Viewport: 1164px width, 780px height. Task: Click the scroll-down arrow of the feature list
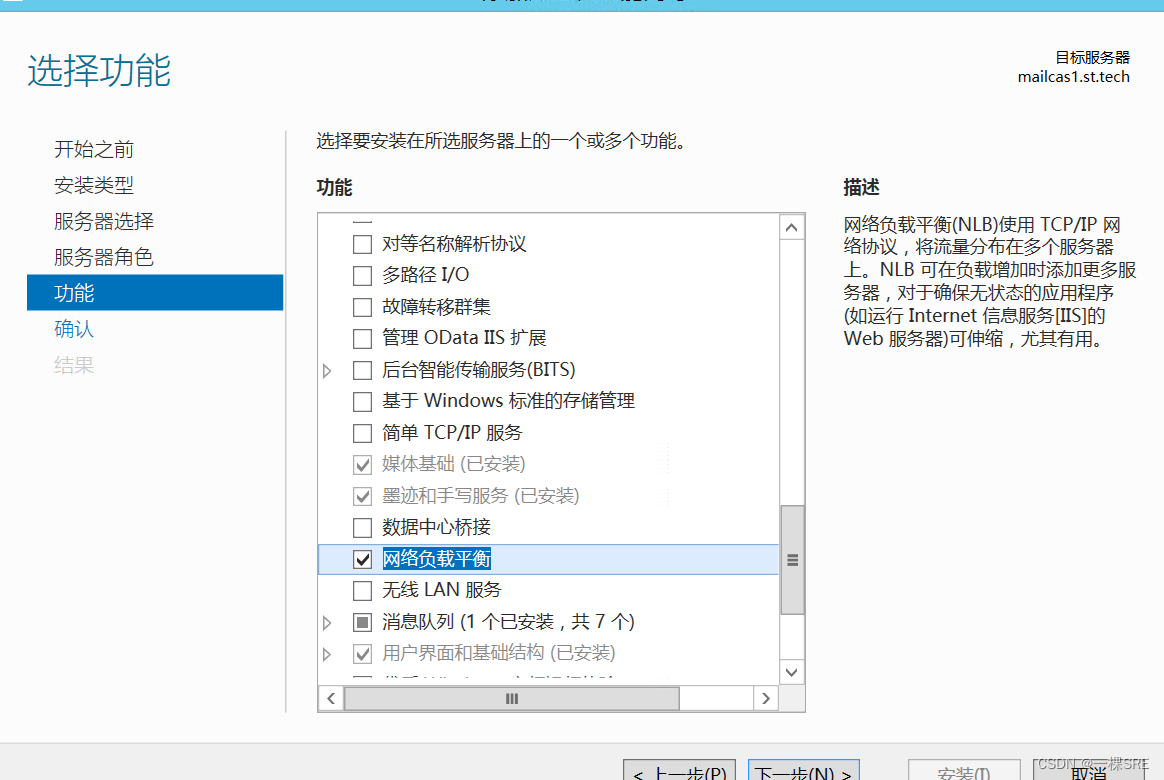point(791,672)
